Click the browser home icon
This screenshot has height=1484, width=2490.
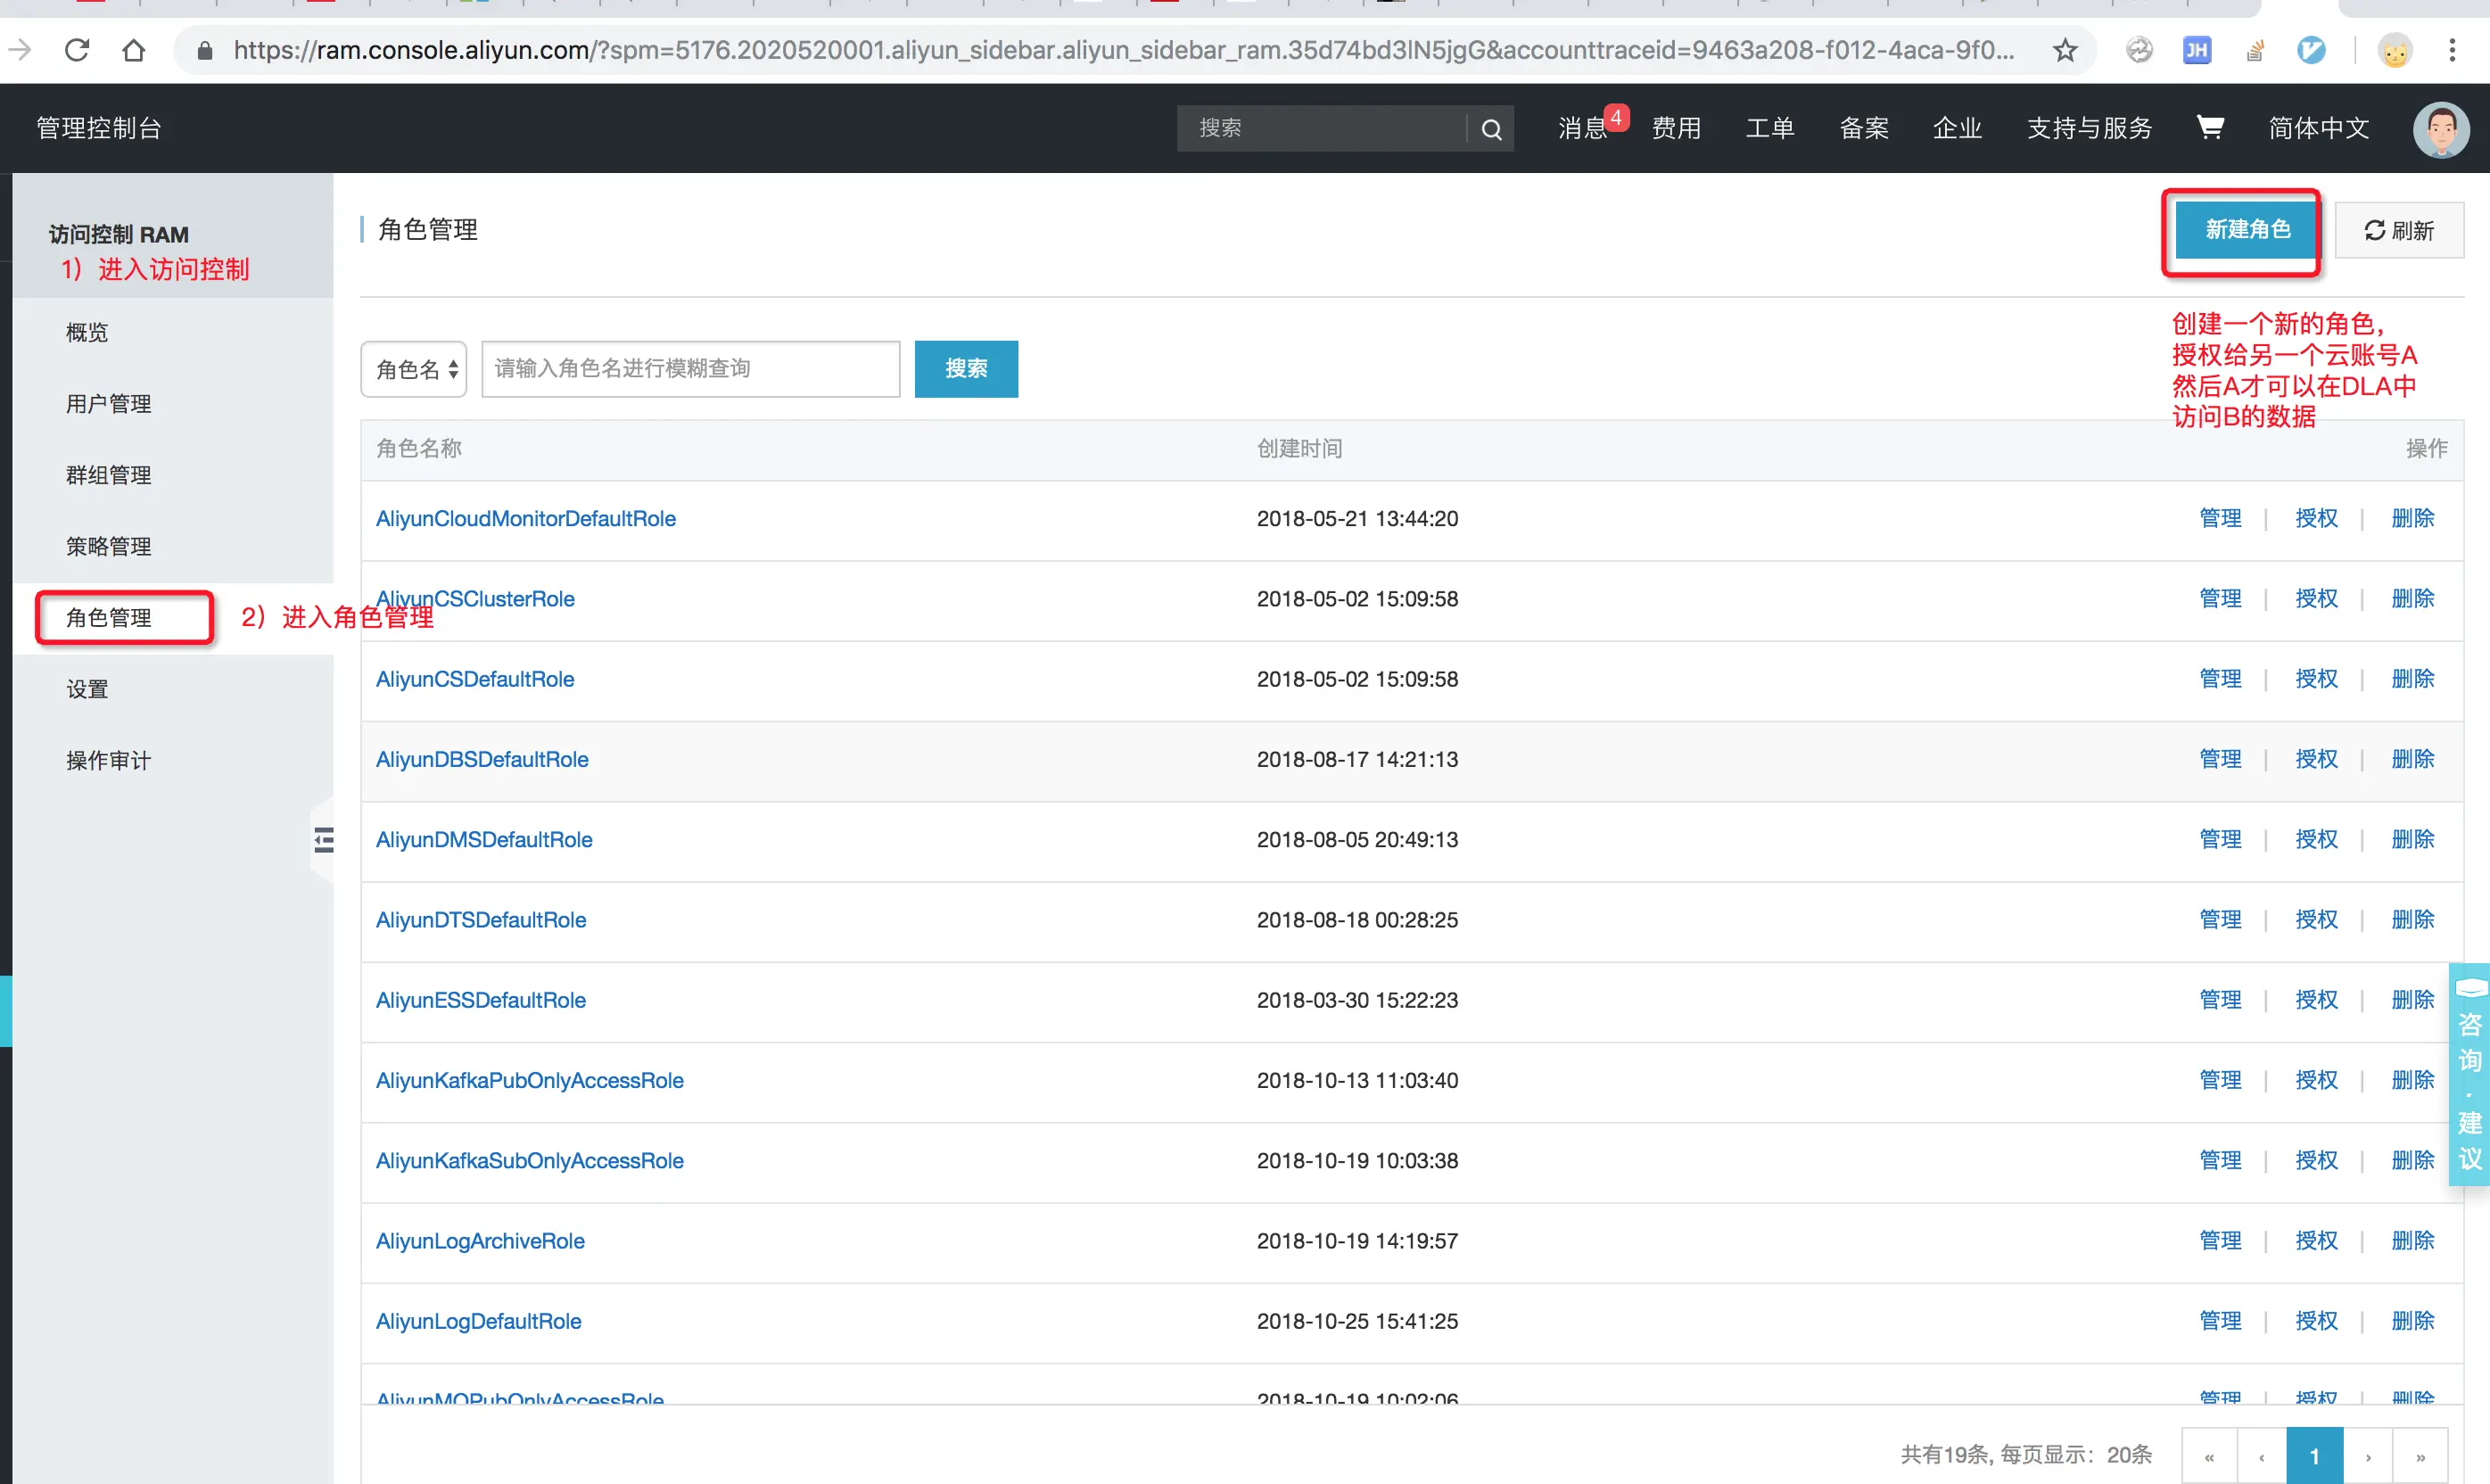click(x=133, y=50)
